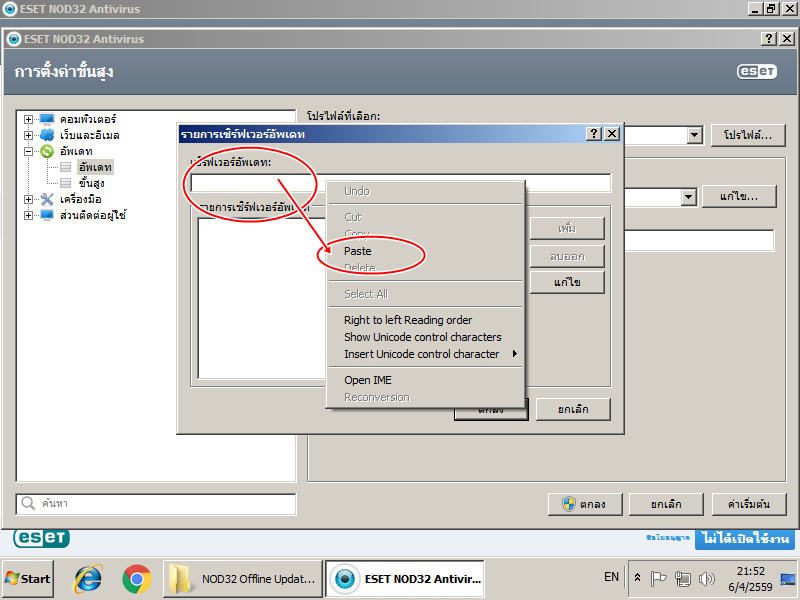
Task: Click the blue ไม่ได้เปิดใช้งาน button
Action: coord(745,539)
